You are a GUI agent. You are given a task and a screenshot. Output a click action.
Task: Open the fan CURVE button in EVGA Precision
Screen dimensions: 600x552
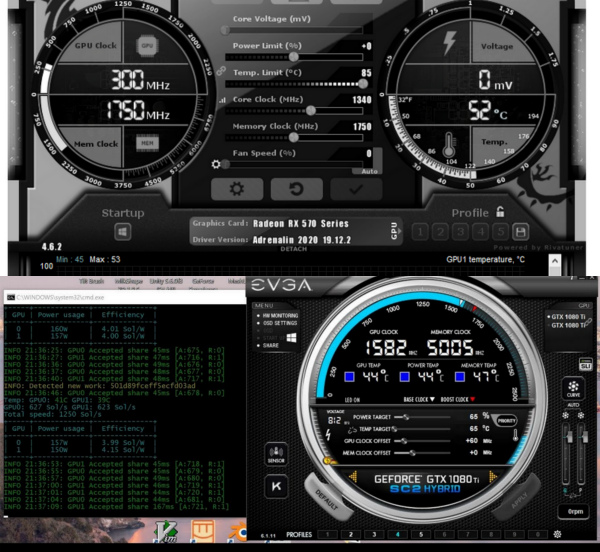coord(573,388)
